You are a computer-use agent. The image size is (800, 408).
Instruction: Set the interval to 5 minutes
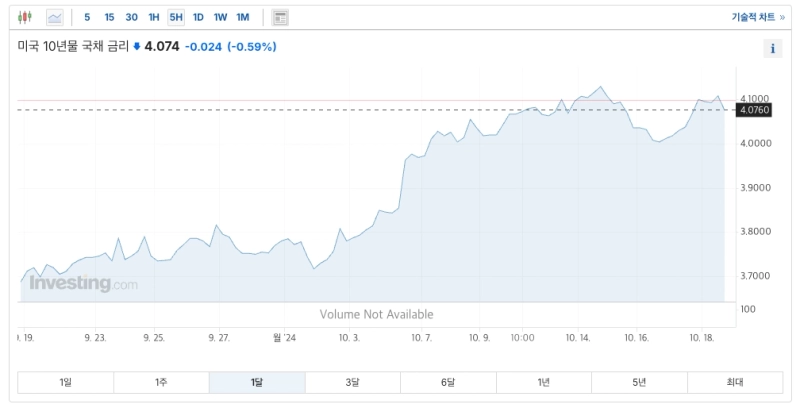click(87, 17)
